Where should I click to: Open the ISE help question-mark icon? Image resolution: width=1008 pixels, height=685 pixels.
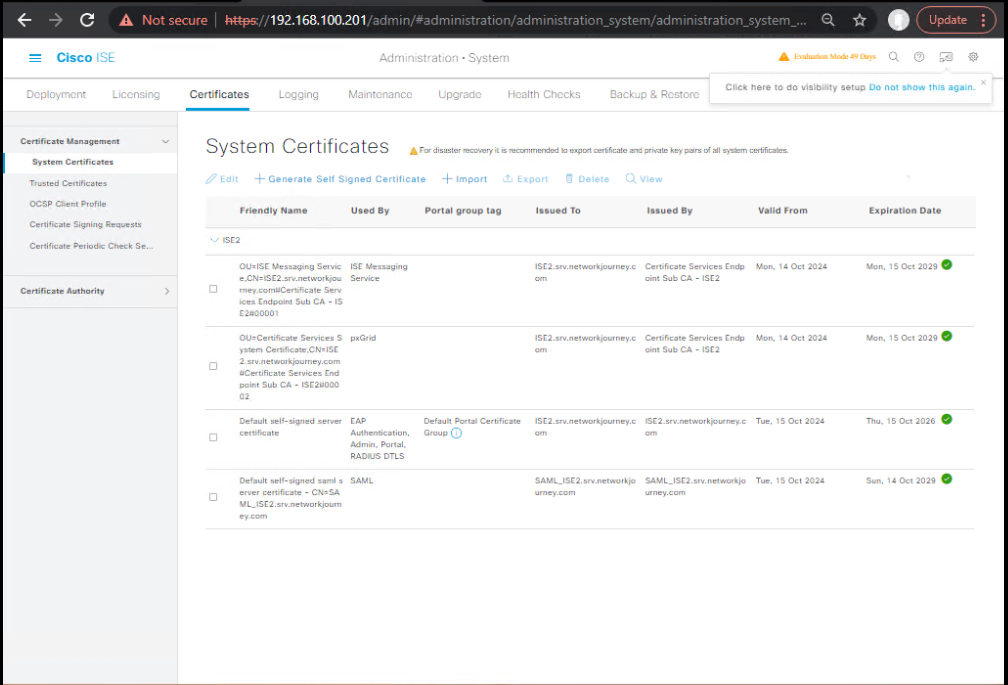[x=919, y=57]
